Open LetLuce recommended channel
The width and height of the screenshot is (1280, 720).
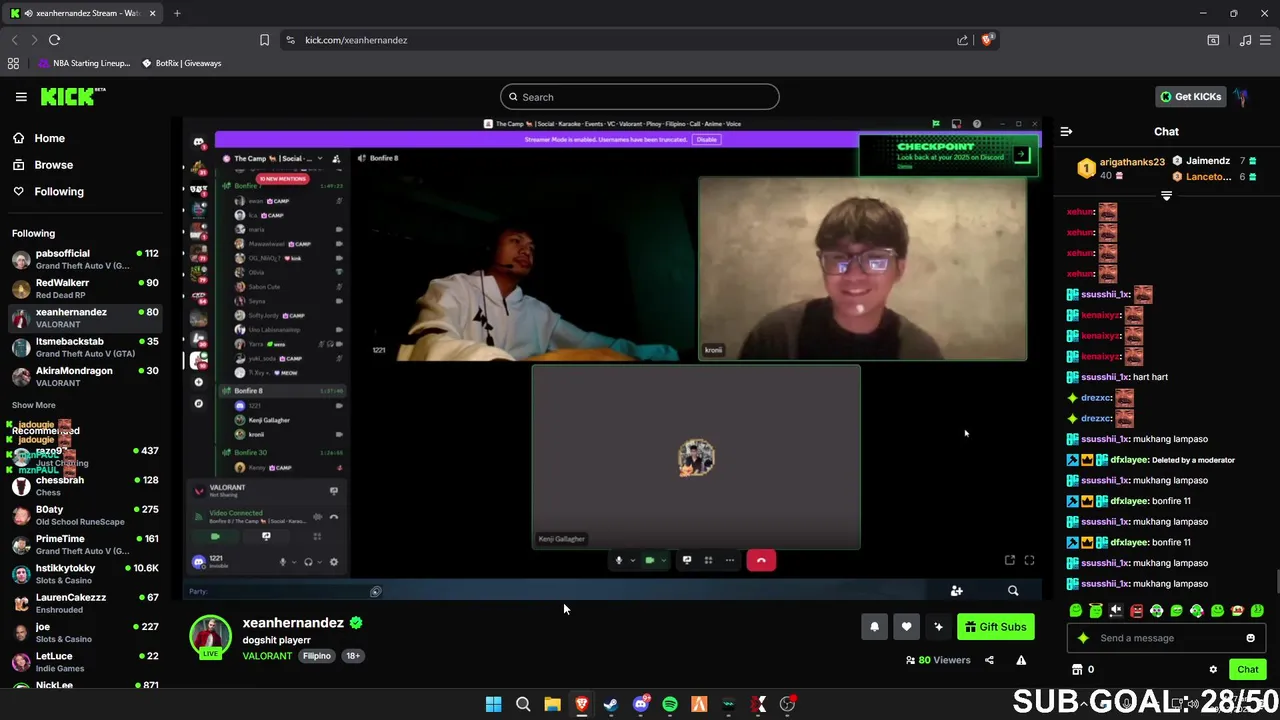point(84,662)
